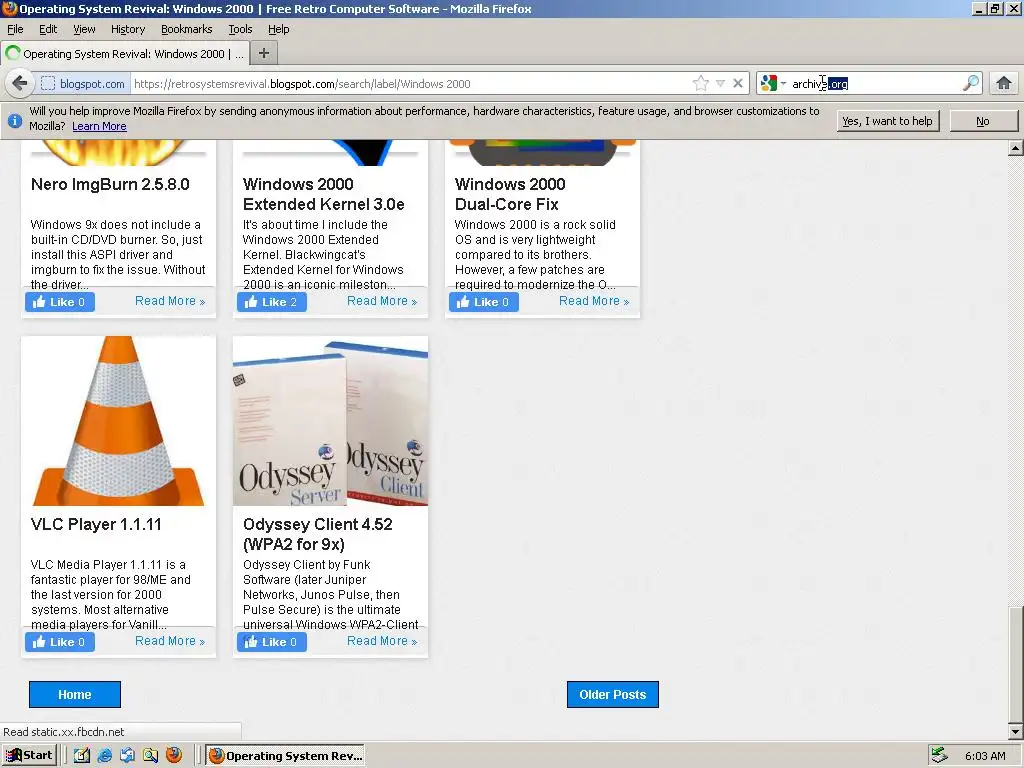The height and width of the screenshot is (768, 1024).
Task: Read More about Extended Kernel 3.0e
Action: point(382,301)
